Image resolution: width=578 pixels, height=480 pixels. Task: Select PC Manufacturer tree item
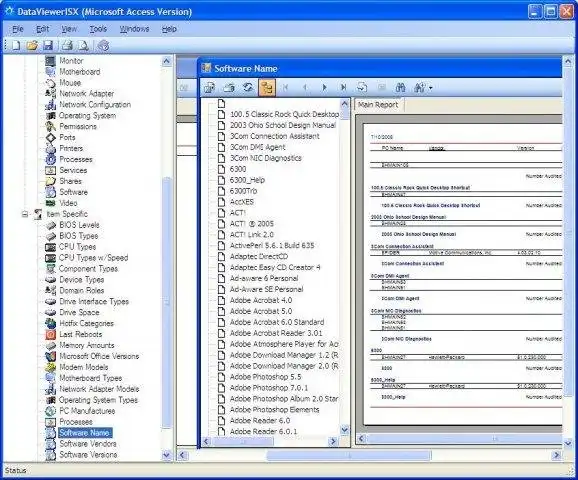point(87,411)
